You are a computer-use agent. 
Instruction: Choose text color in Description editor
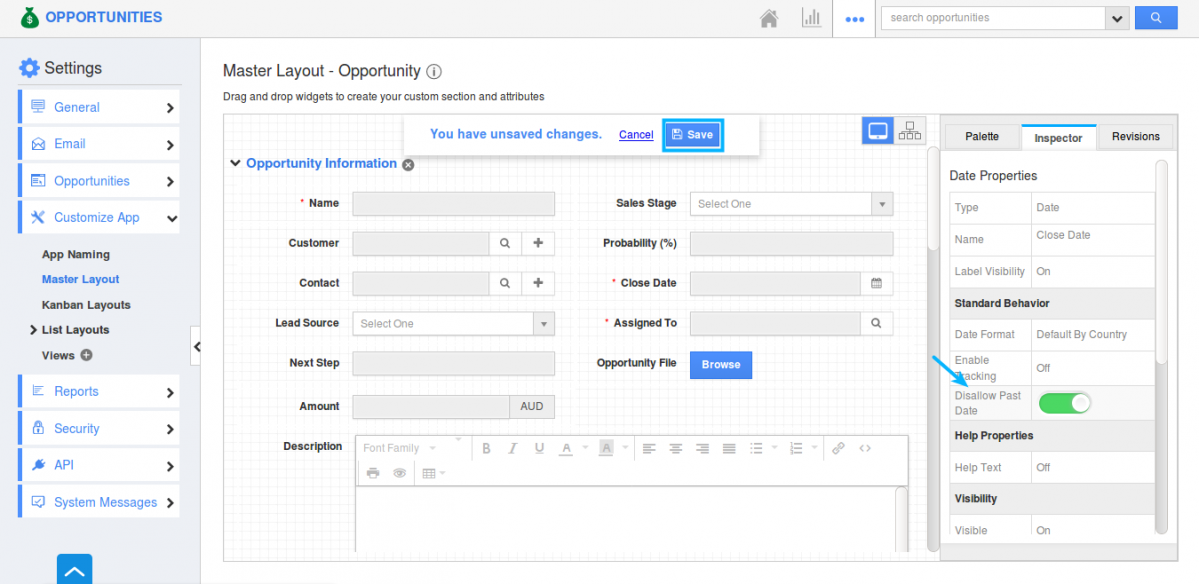566,448
